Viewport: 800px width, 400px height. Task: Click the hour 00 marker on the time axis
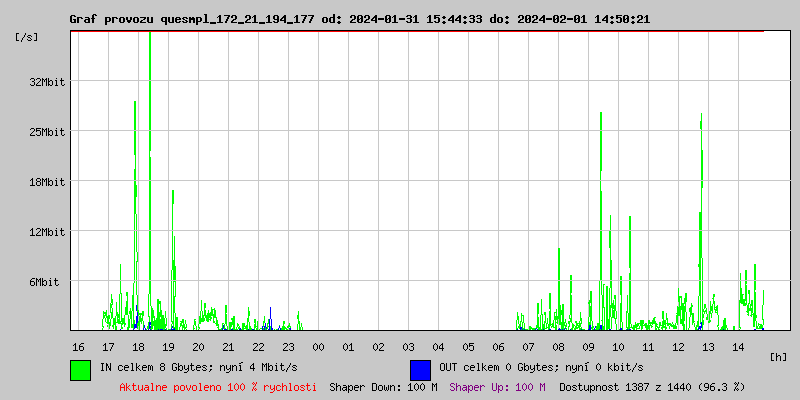click(318, 347)
